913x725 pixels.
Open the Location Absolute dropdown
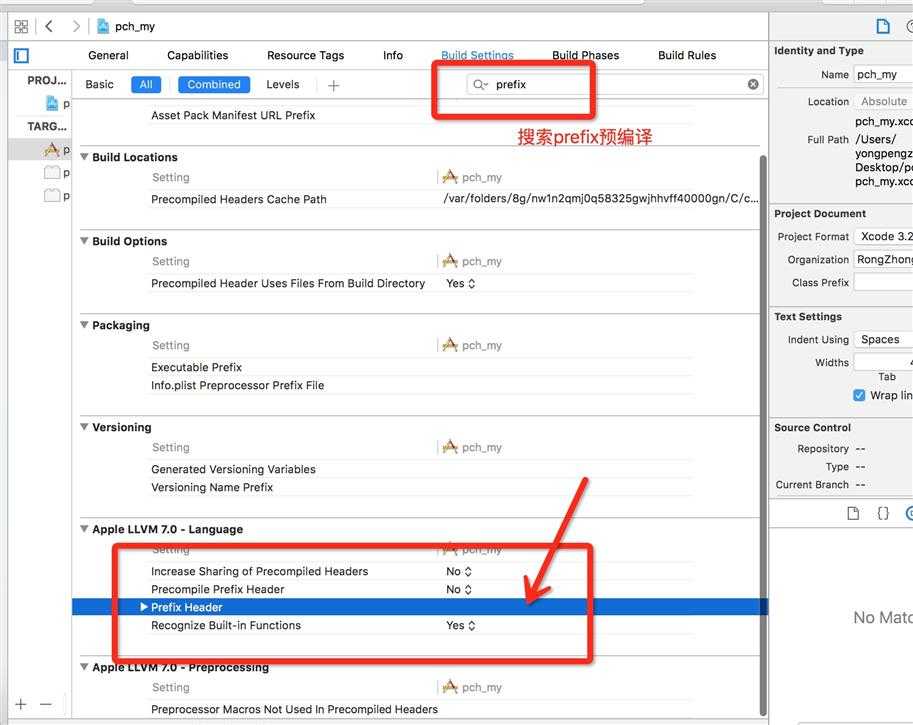pyautogui.click(x=883, y=101)
